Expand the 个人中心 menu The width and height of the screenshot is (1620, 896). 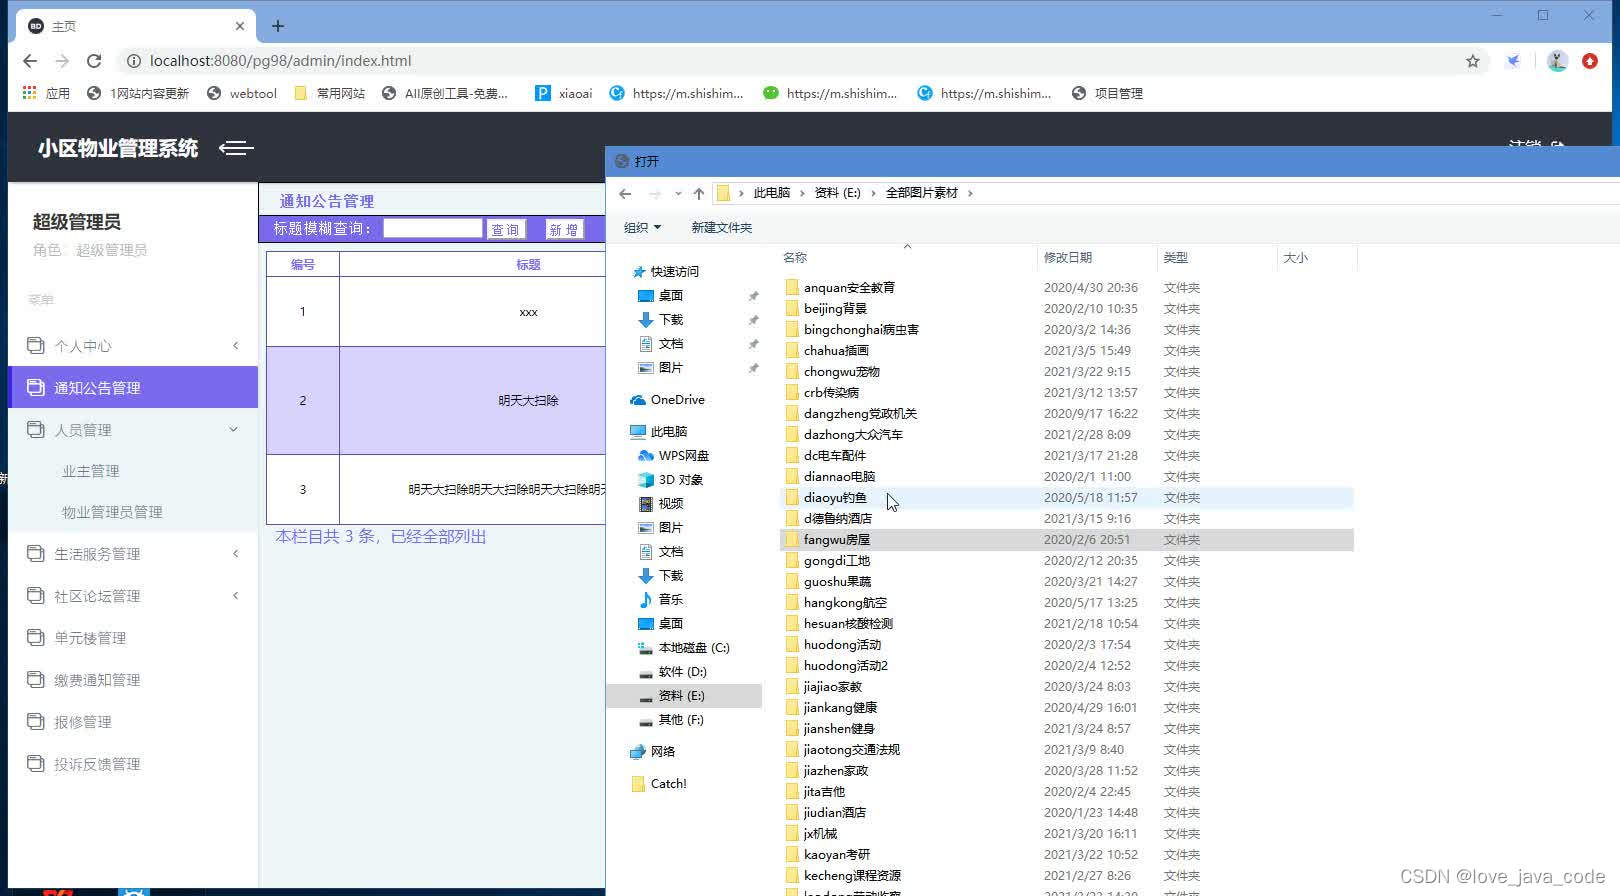(133, 346)
